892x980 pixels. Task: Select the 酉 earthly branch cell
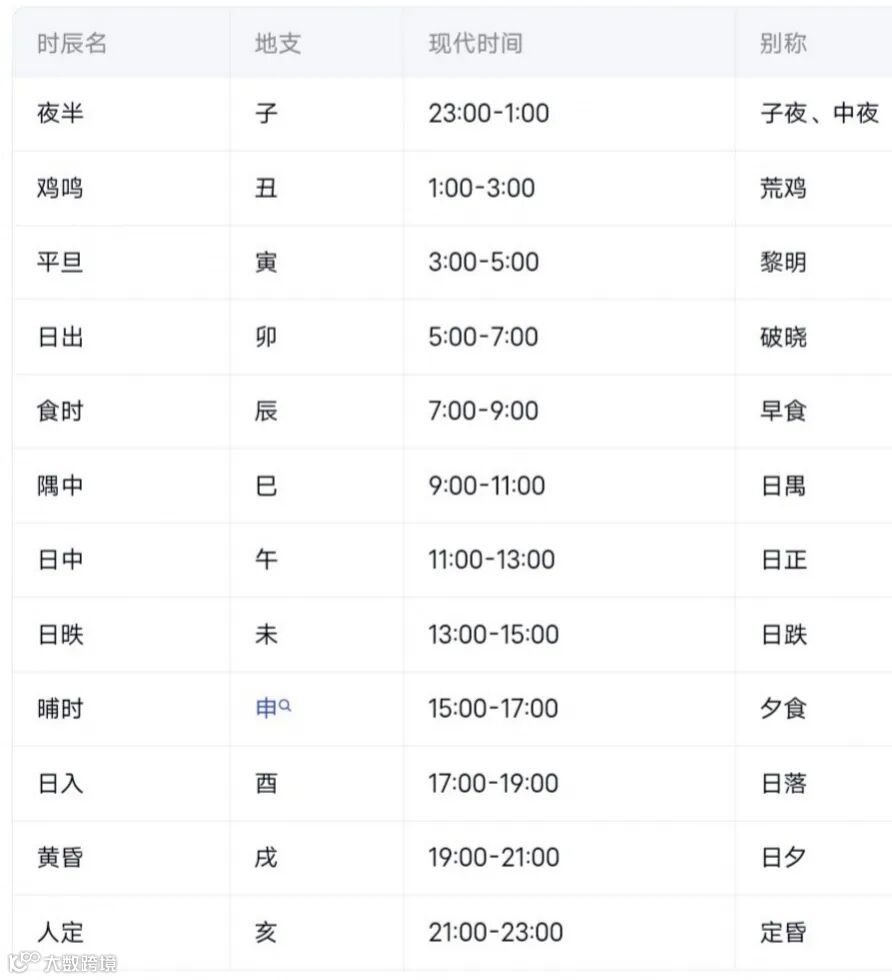click(x=266, y=783)
